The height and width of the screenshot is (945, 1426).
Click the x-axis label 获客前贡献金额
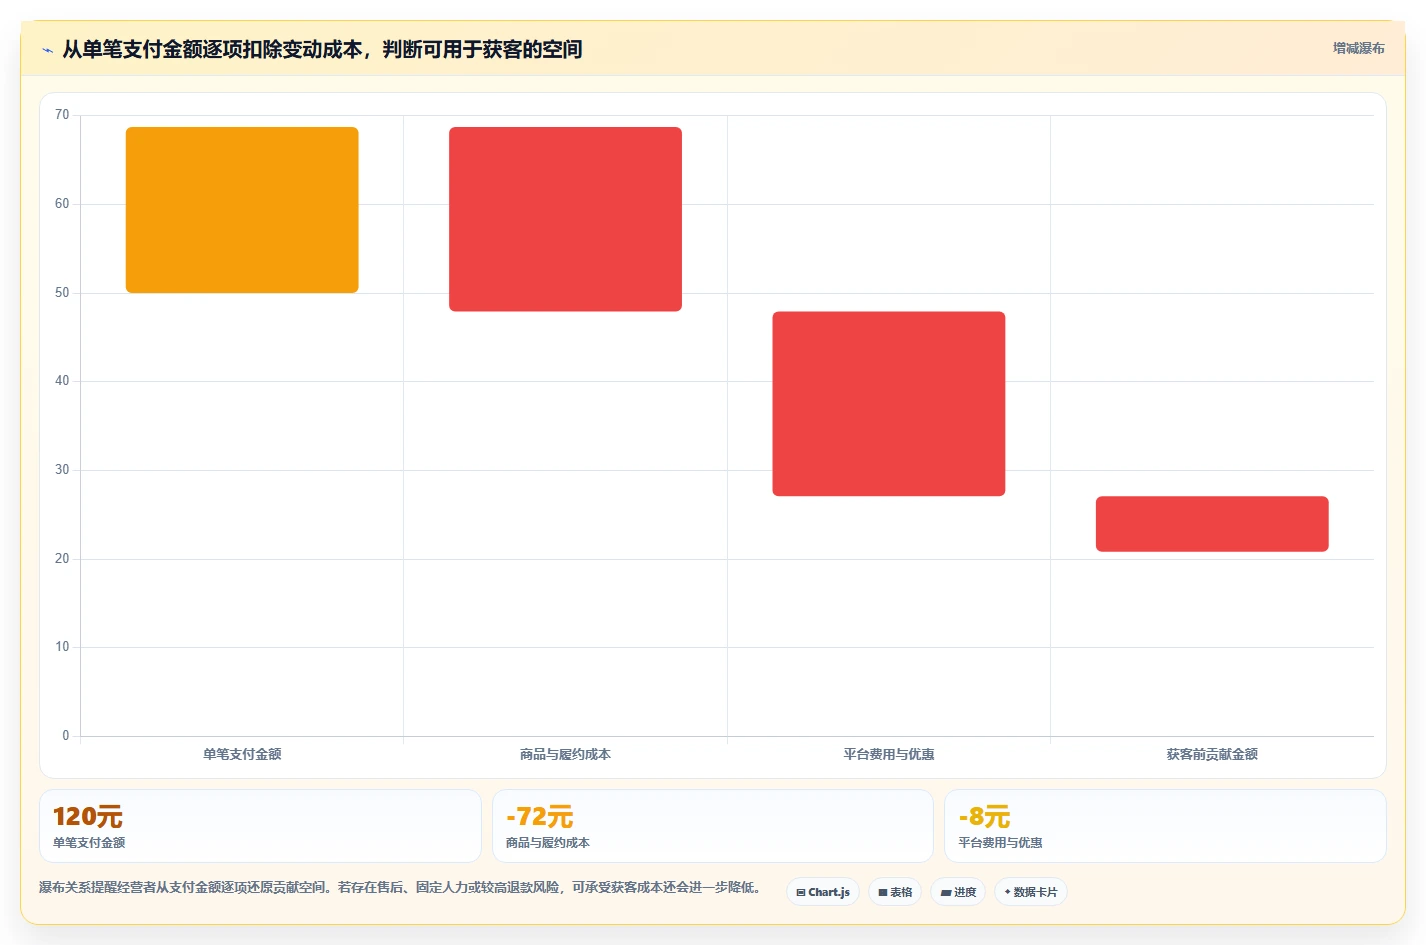[1212, 754]
